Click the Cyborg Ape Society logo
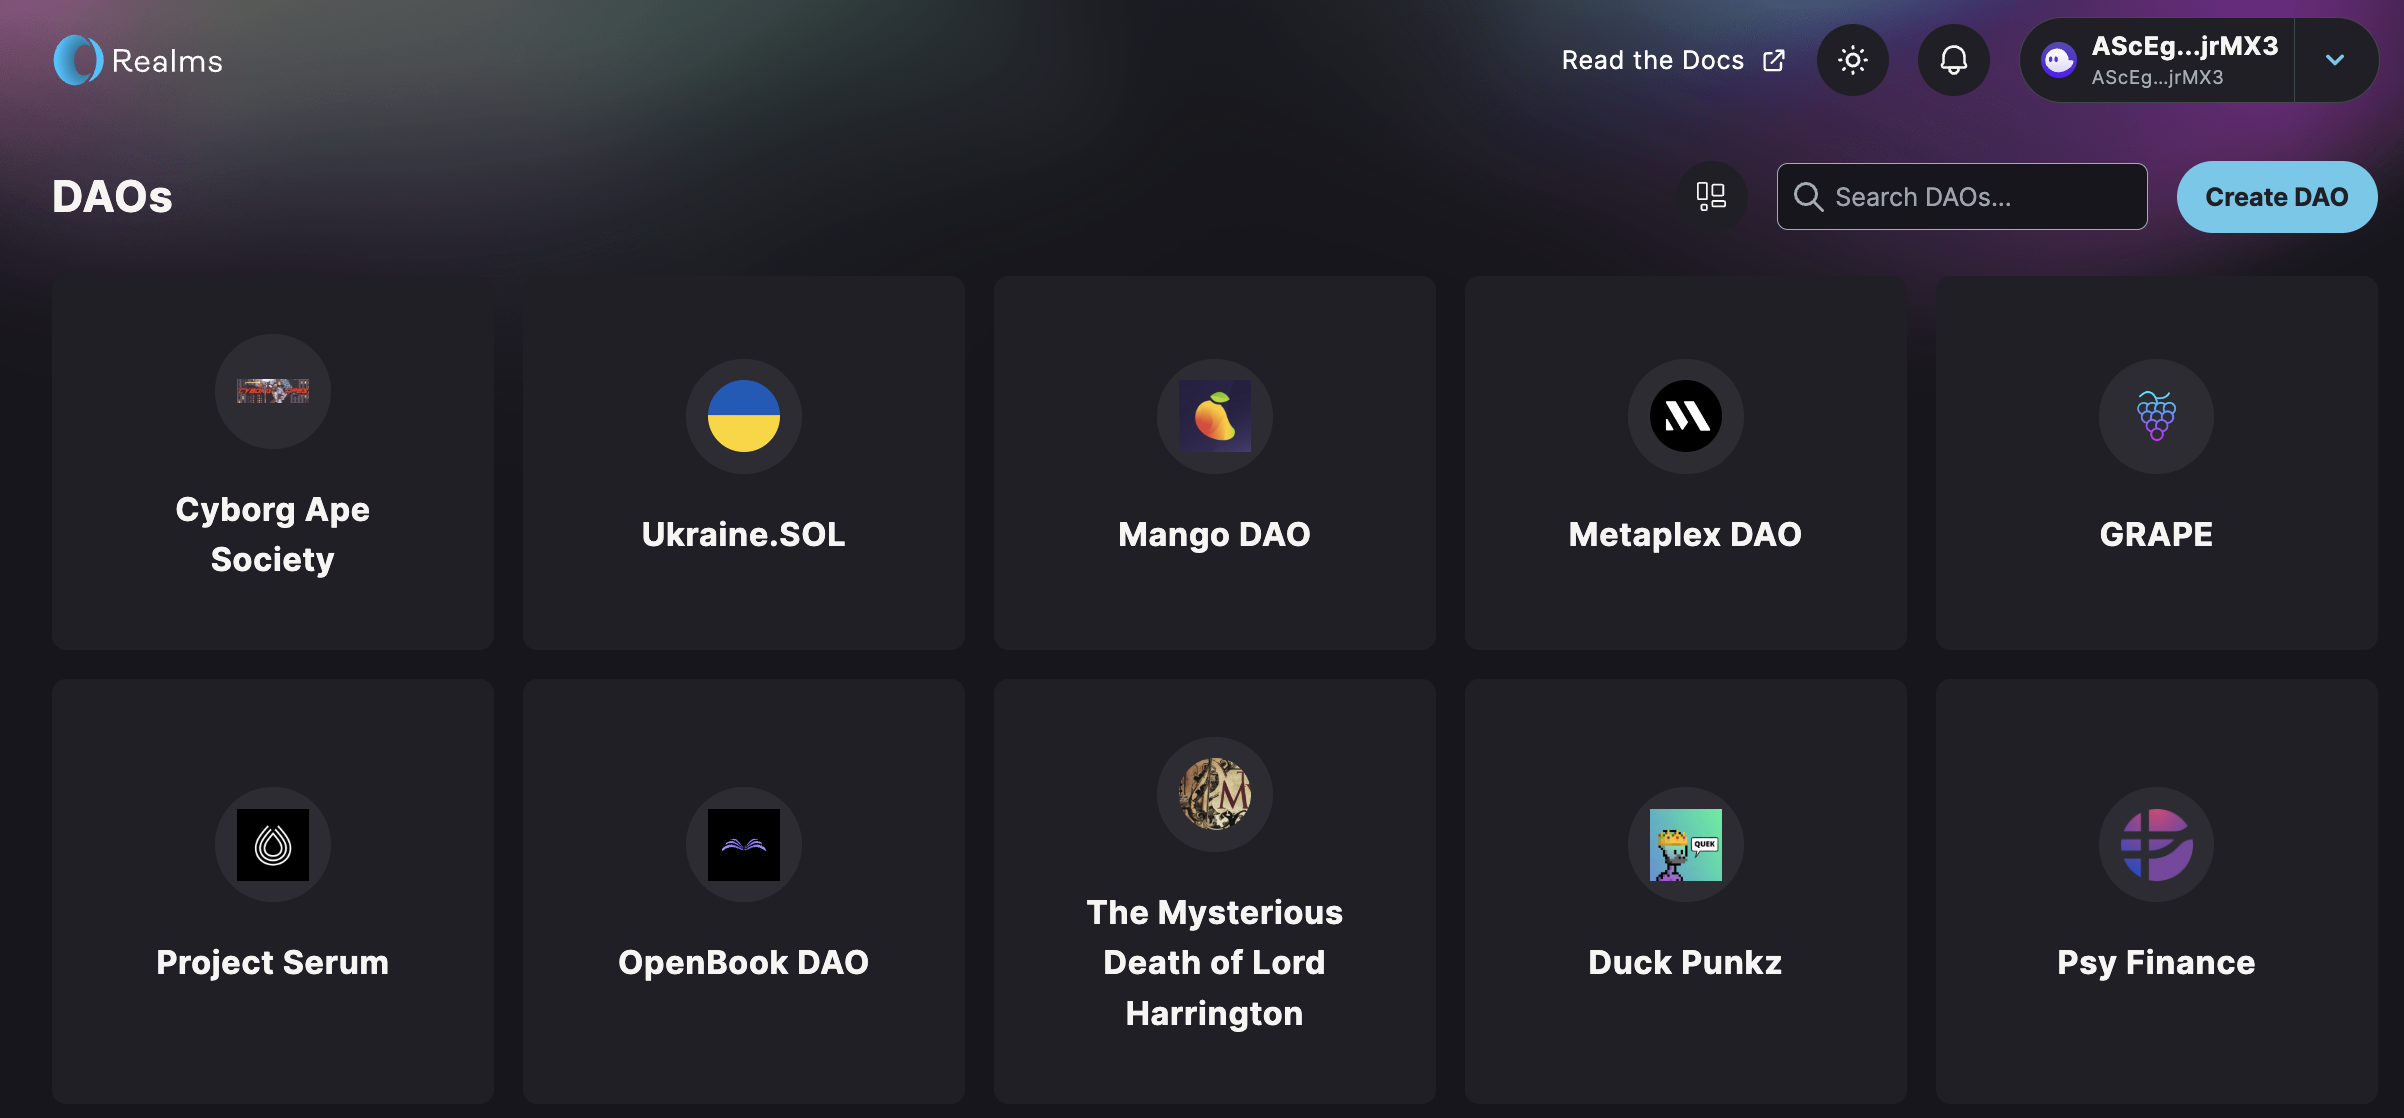 tap(272, 391)
